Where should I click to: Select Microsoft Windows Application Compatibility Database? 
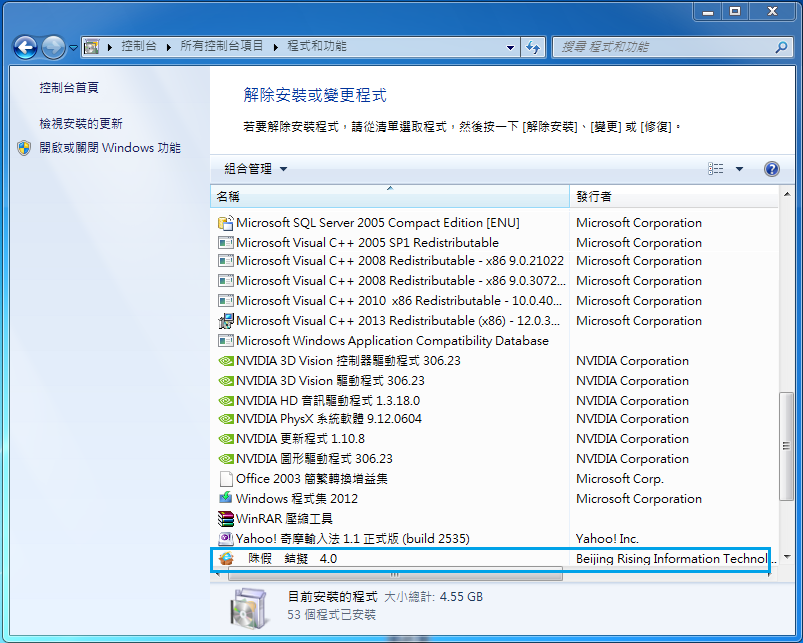[392, 341]
